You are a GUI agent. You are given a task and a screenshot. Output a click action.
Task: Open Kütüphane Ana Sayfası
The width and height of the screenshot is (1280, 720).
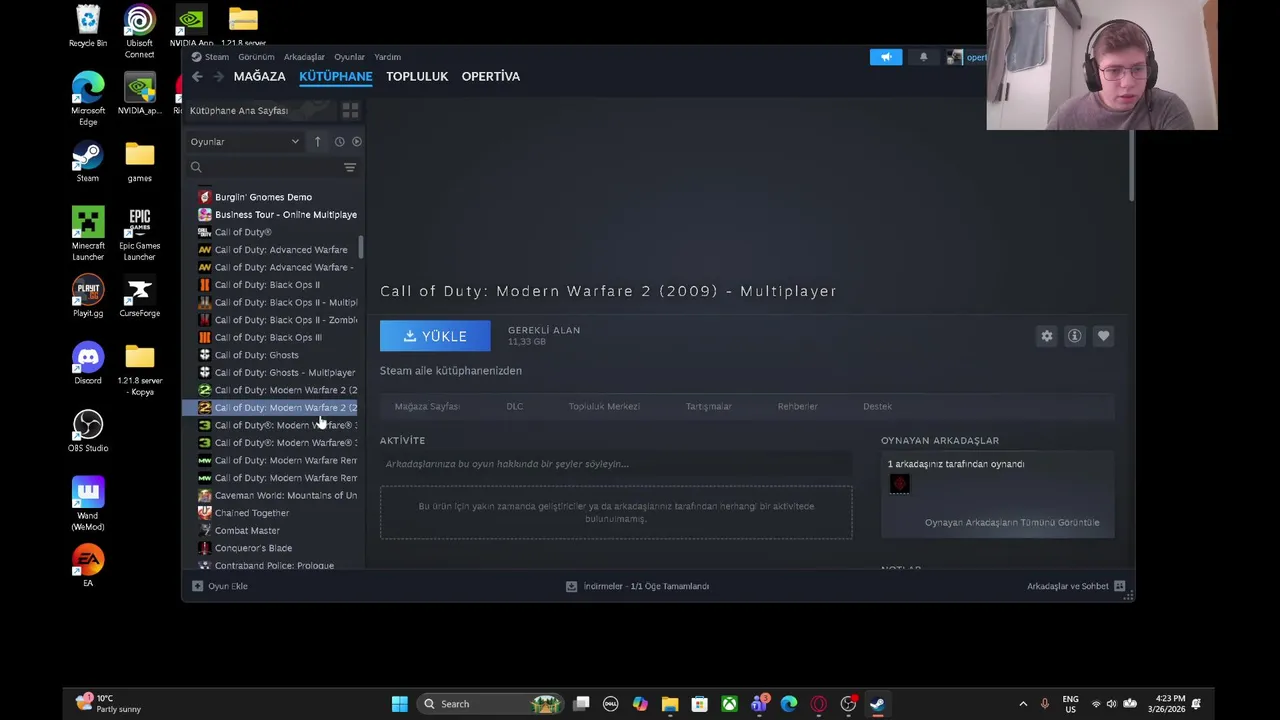point(239,111)
